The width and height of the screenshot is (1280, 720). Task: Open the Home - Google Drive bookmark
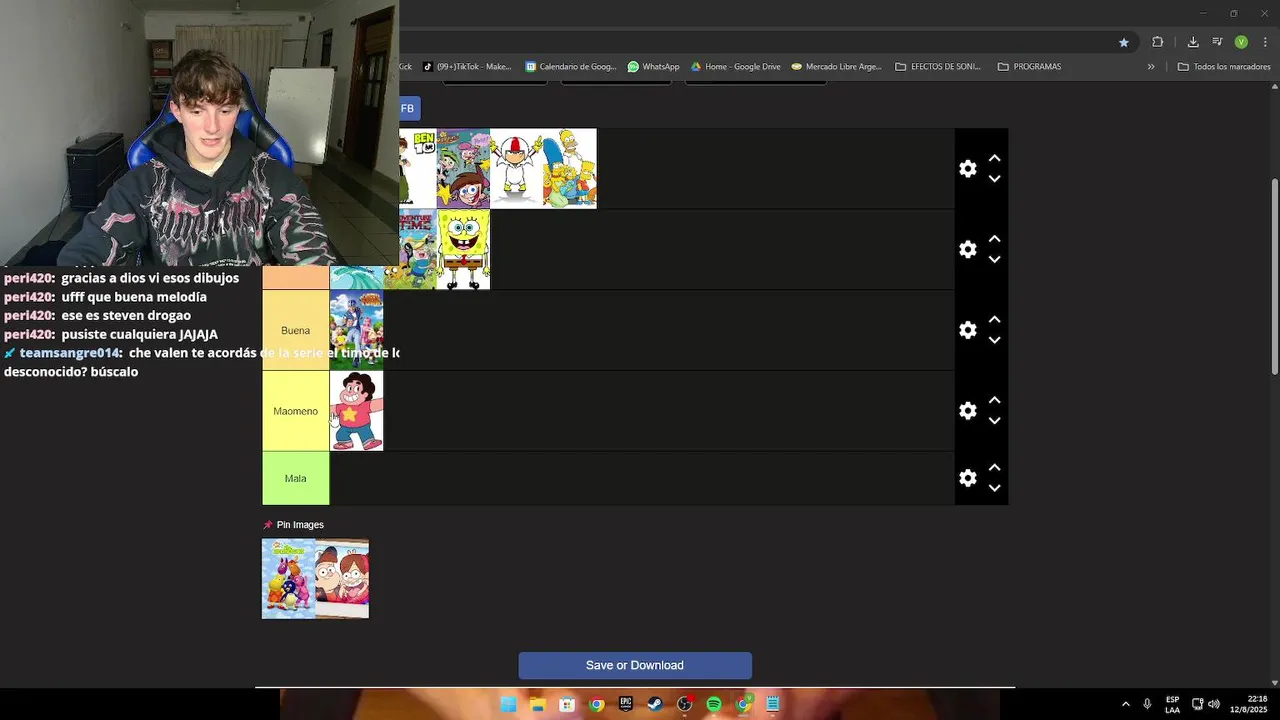pos(735,67)
